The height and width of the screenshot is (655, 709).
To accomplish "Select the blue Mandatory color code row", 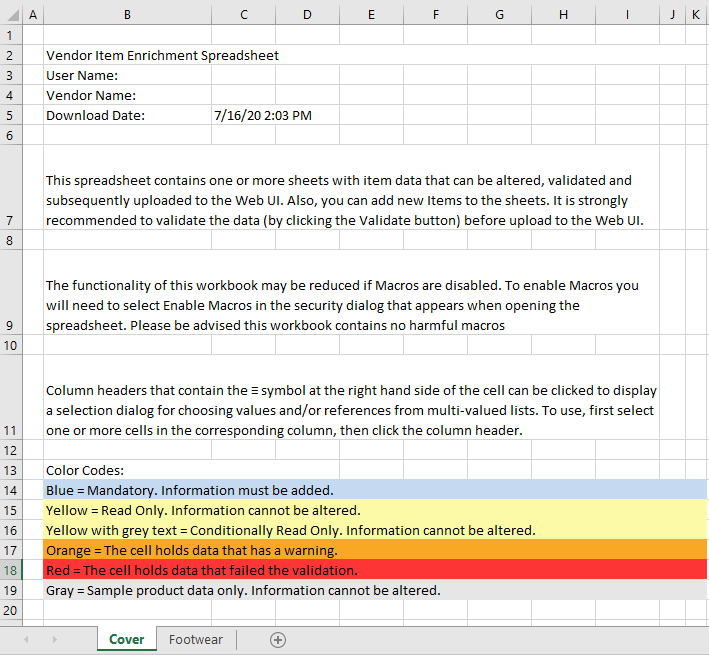I will 375,490.
